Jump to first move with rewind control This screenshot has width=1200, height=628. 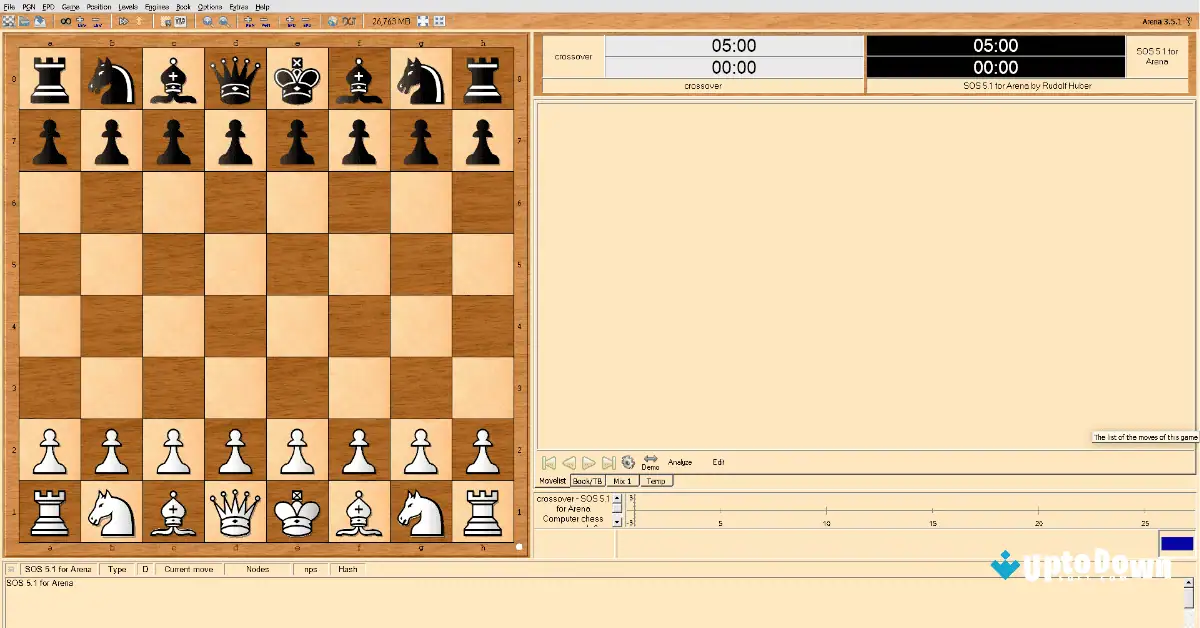(548, 462)
